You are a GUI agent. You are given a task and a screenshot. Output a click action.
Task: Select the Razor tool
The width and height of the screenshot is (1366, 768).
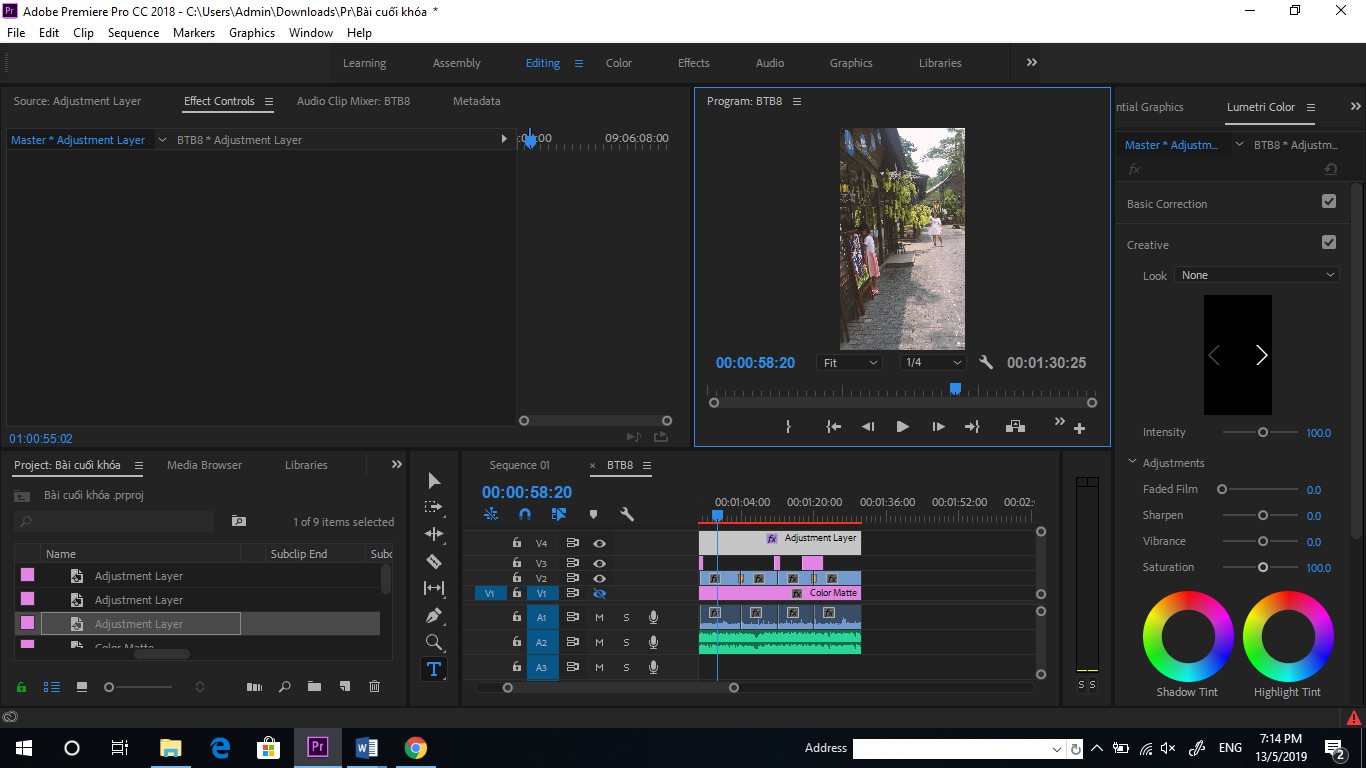pyautogui.click(x=434, y=561)
